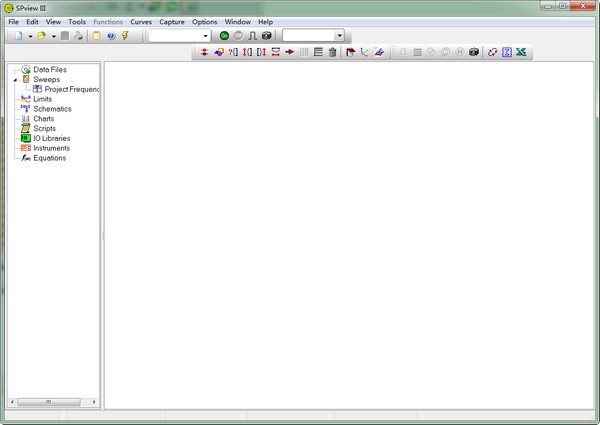Open the dropdown arrow beside New icon

pyautogui.click(x=30, y=36)
